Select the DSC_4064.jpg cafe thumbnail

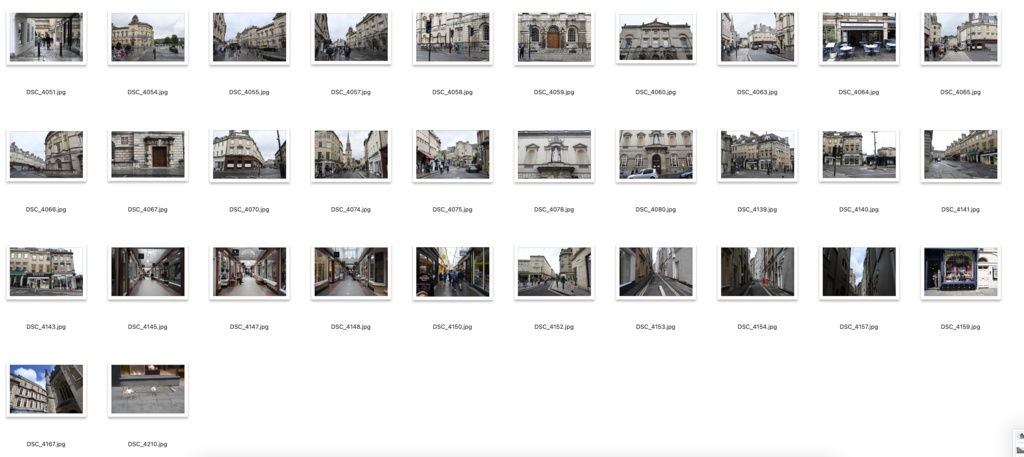click(859, 37)
